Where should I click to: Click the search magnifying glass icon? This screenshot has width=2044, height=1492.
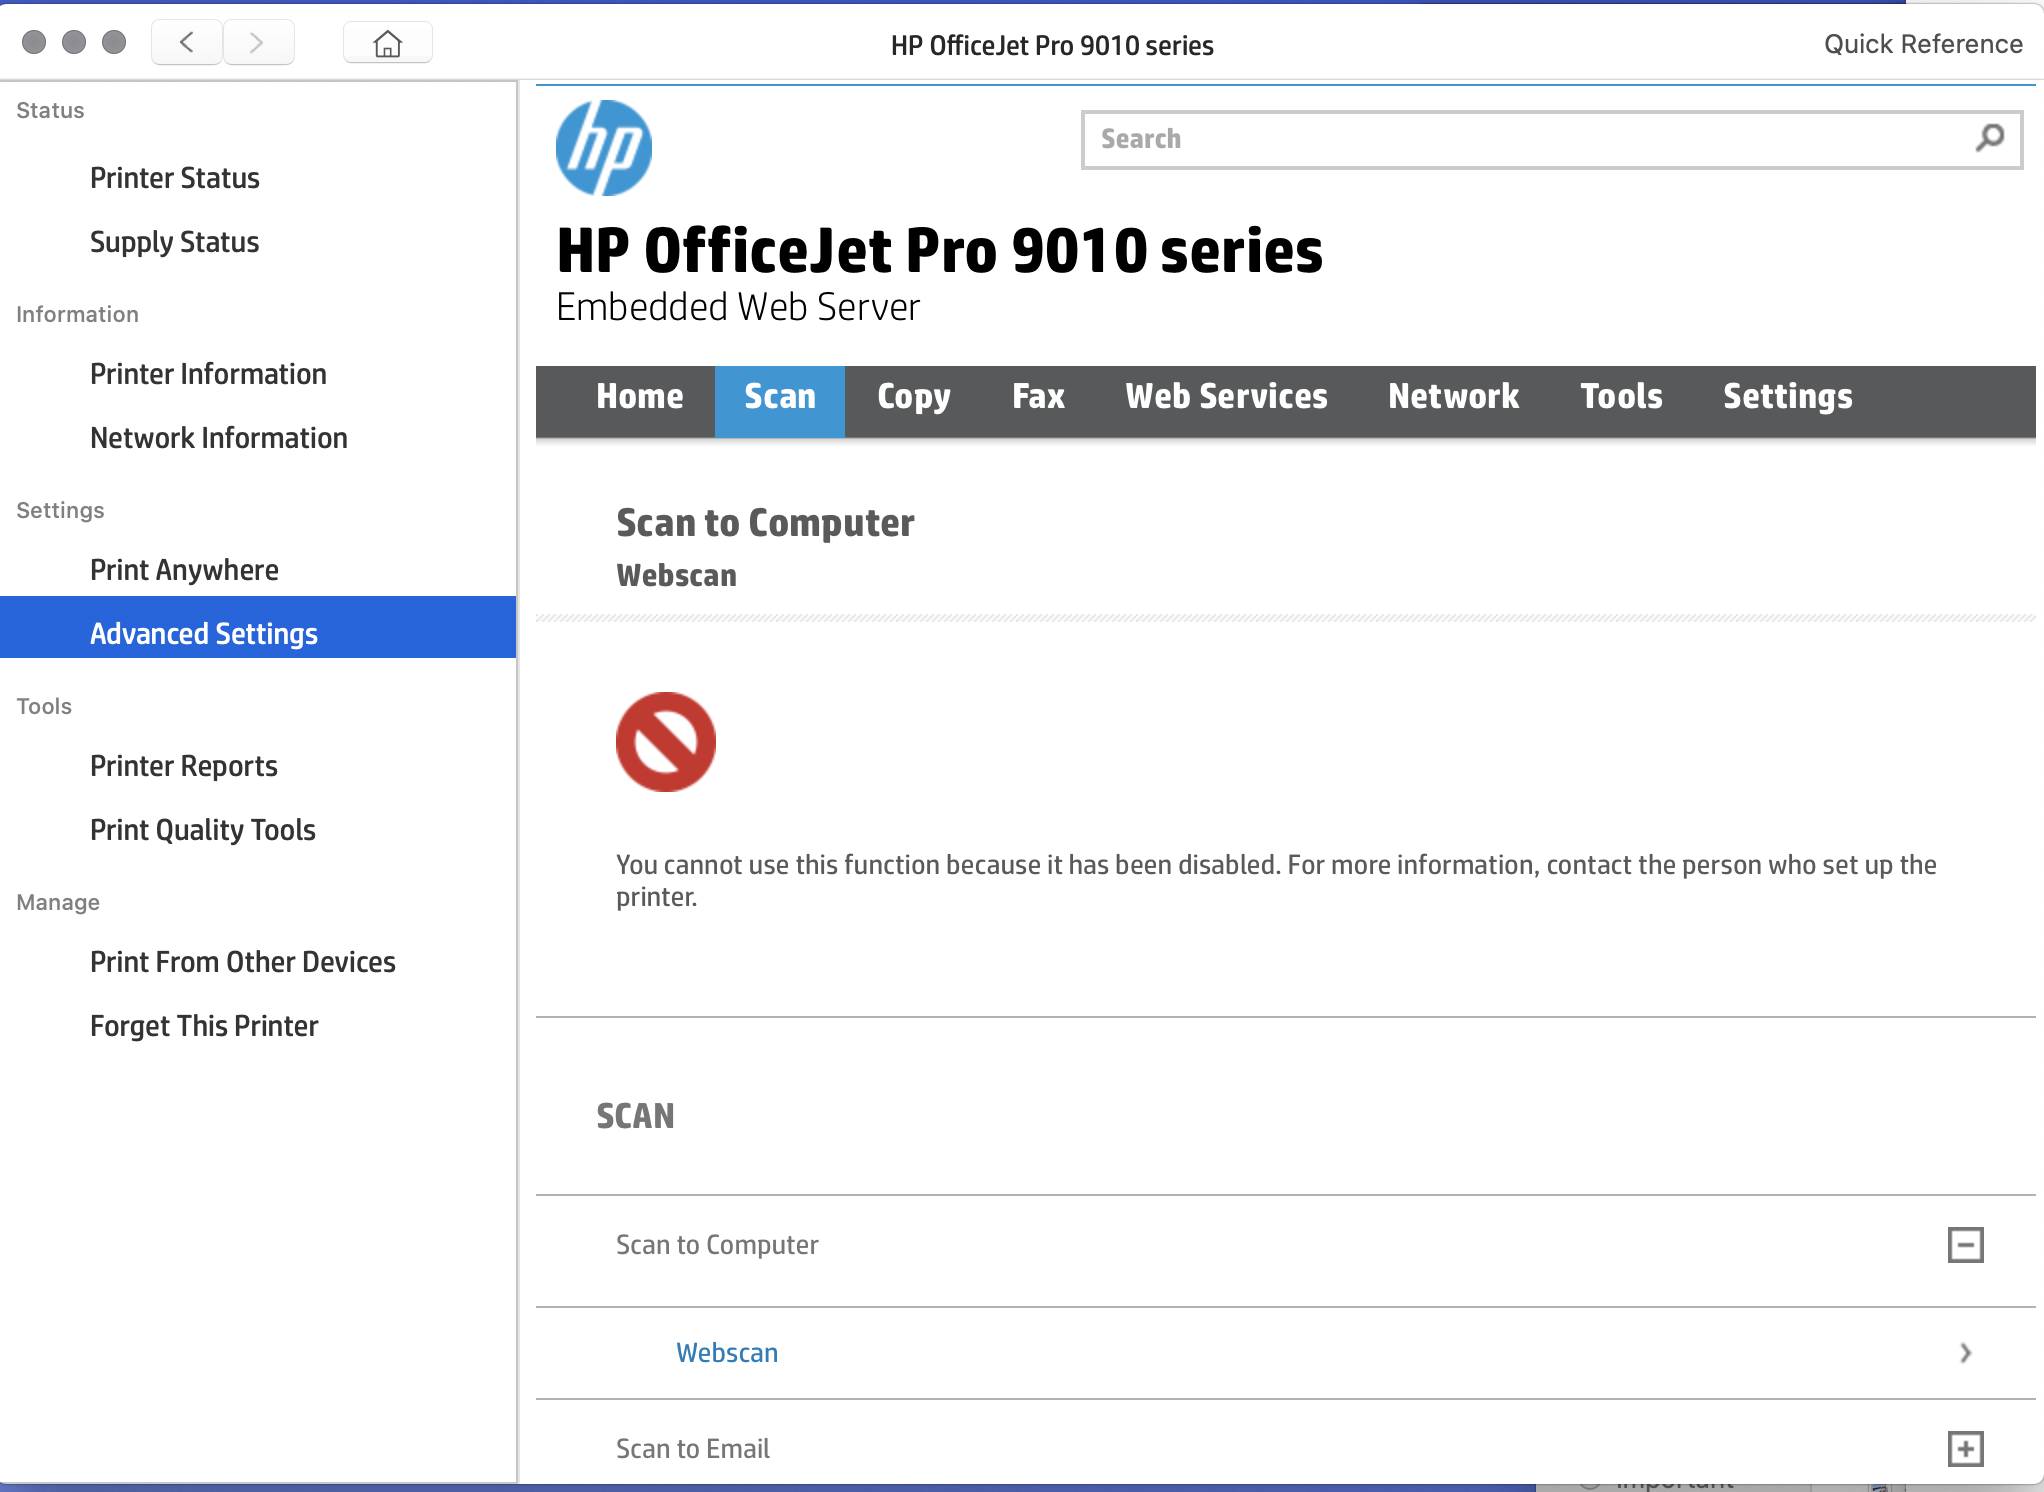pyautogui.click(x=1988, y=139)
